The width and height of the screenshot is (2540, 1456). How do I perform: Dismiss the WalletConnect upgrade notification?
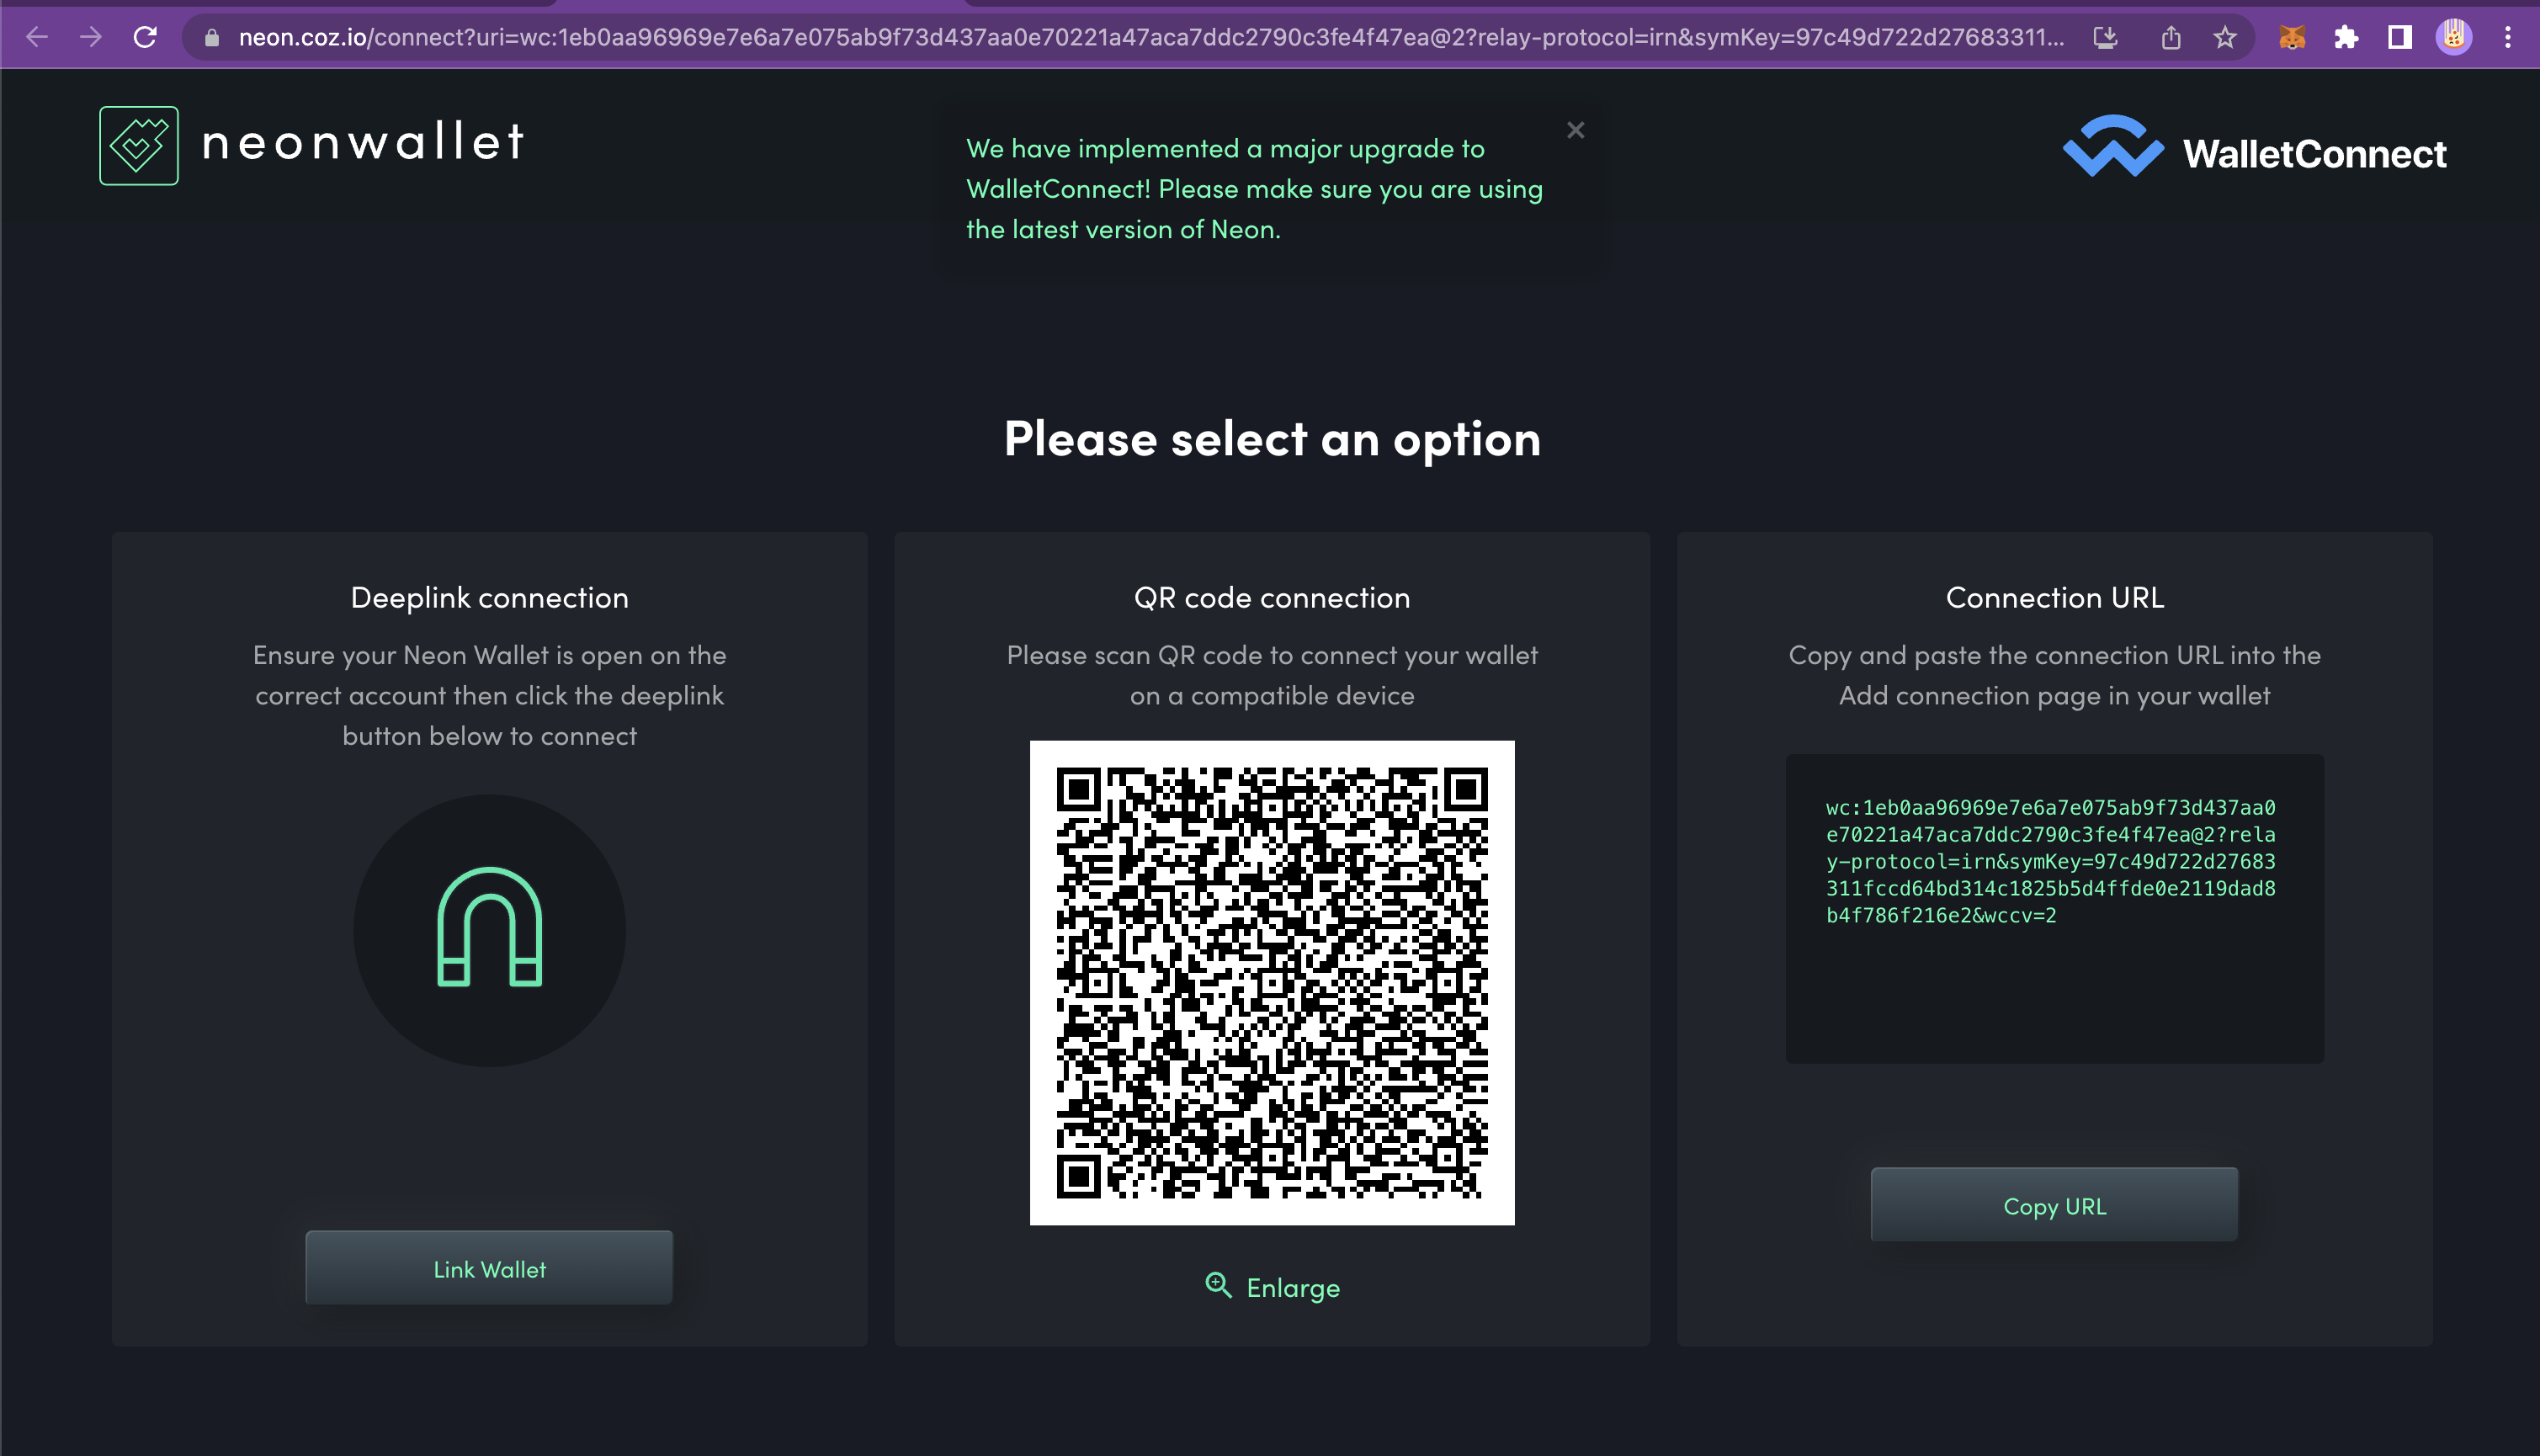(1576, 129)
